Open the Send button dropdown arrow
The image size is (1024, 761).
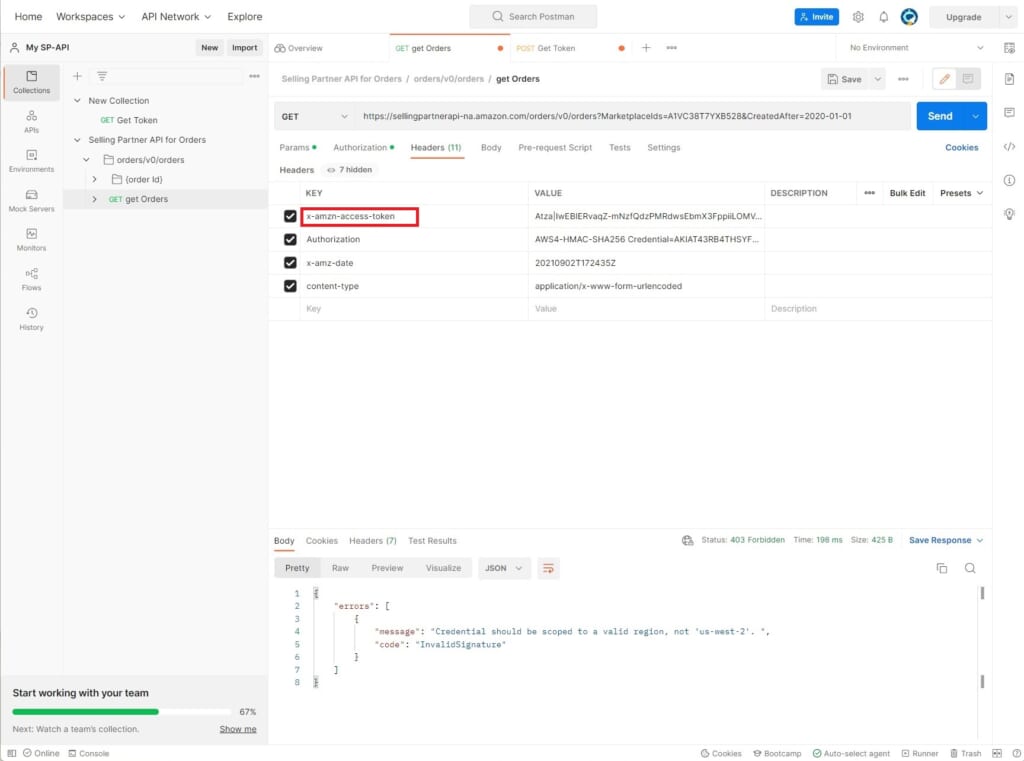(x=975, y=116)
